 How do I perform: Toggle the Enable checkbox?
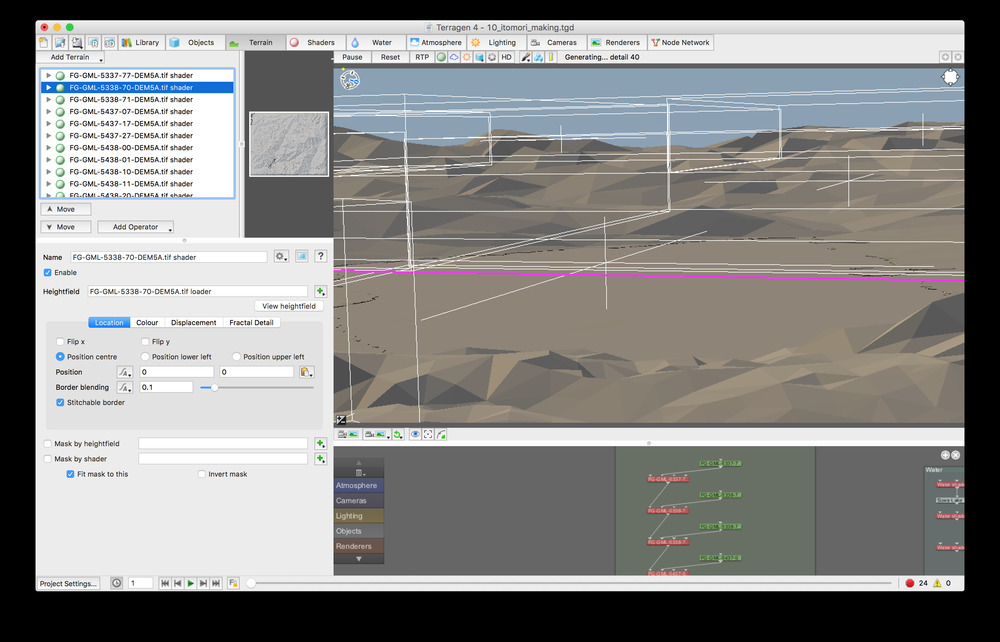point(47,272)
